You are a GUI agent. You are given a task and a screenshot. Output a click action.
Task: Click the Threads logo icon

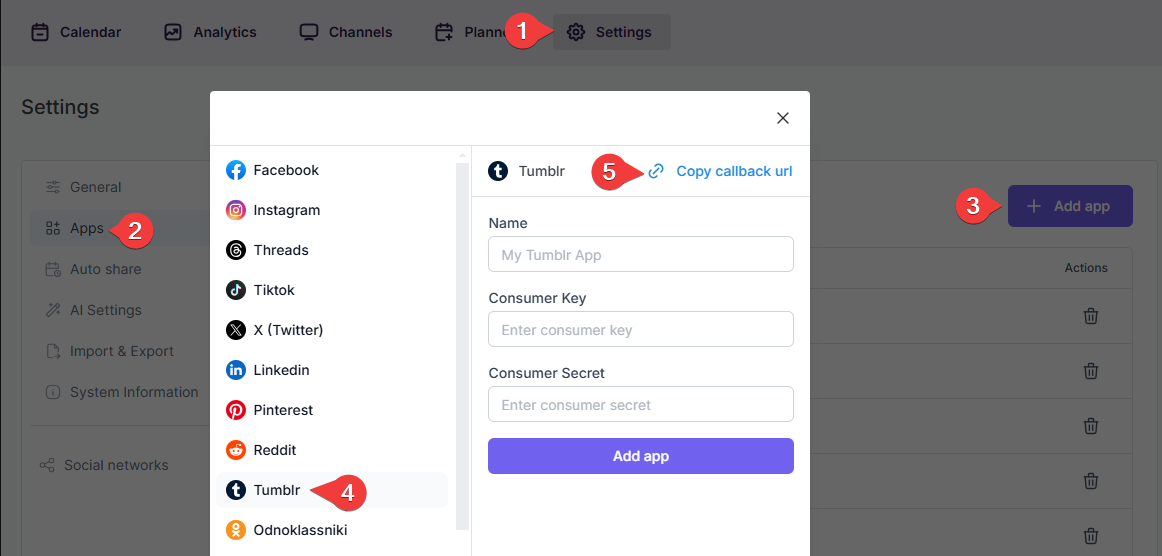pos(236,251)
